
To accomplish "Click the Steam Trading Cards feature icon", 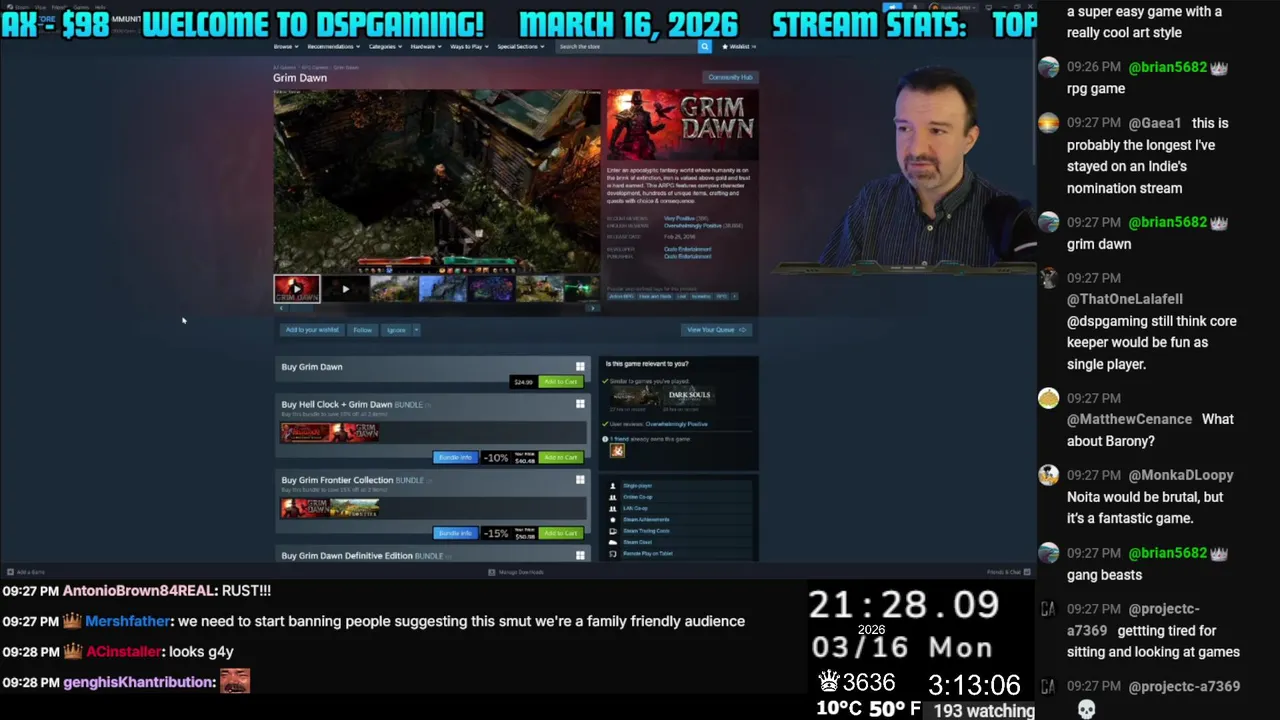I will [x=613, y=531].
